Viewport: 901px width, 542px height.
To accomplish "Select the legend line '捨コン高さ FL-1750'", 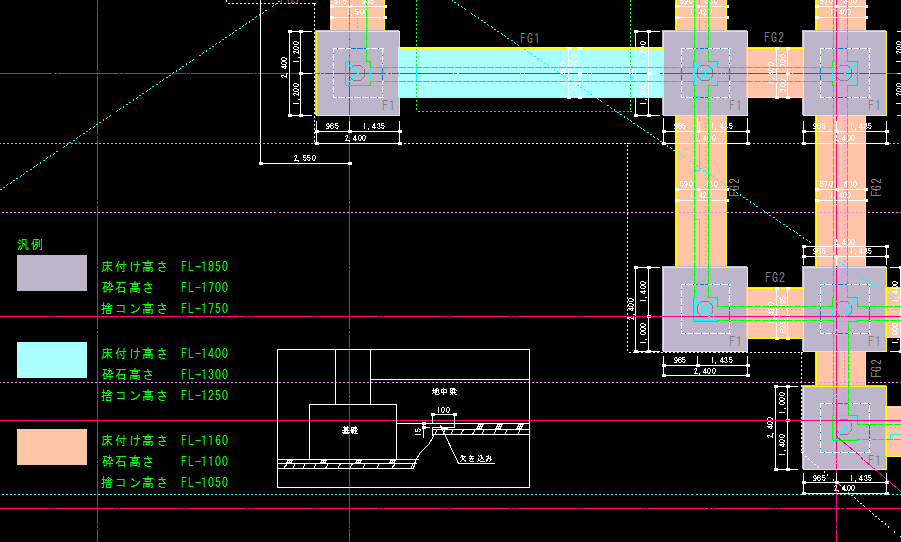I will pyautogui.click(x=165, y=309).
